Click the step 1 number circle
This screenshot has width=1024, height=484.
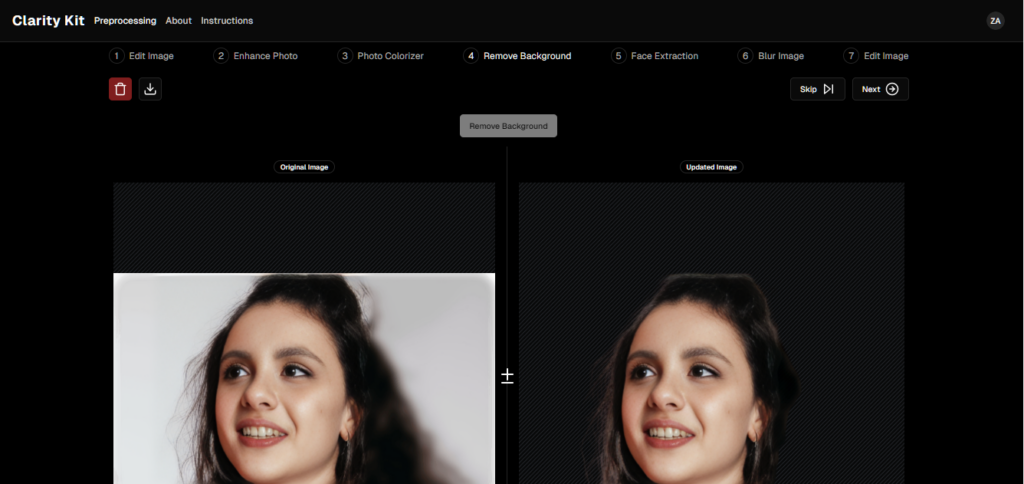click(117, 56)
